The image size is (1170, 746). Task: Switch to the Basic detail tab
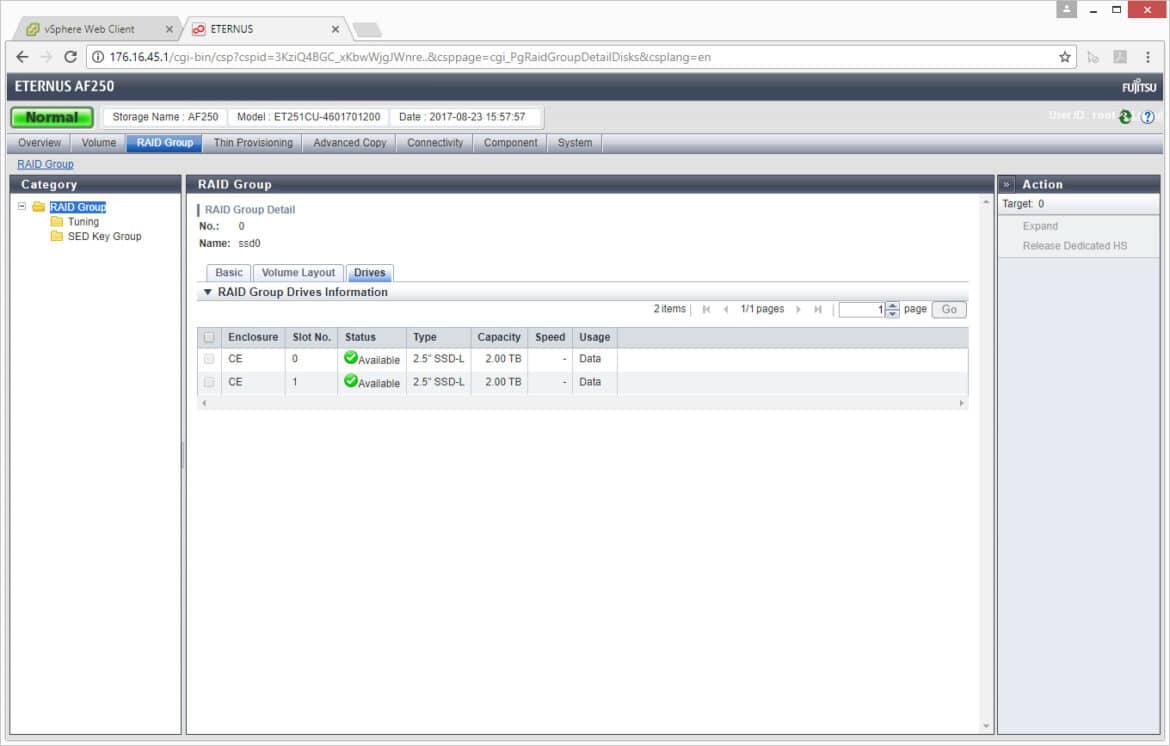pos(229,272)
